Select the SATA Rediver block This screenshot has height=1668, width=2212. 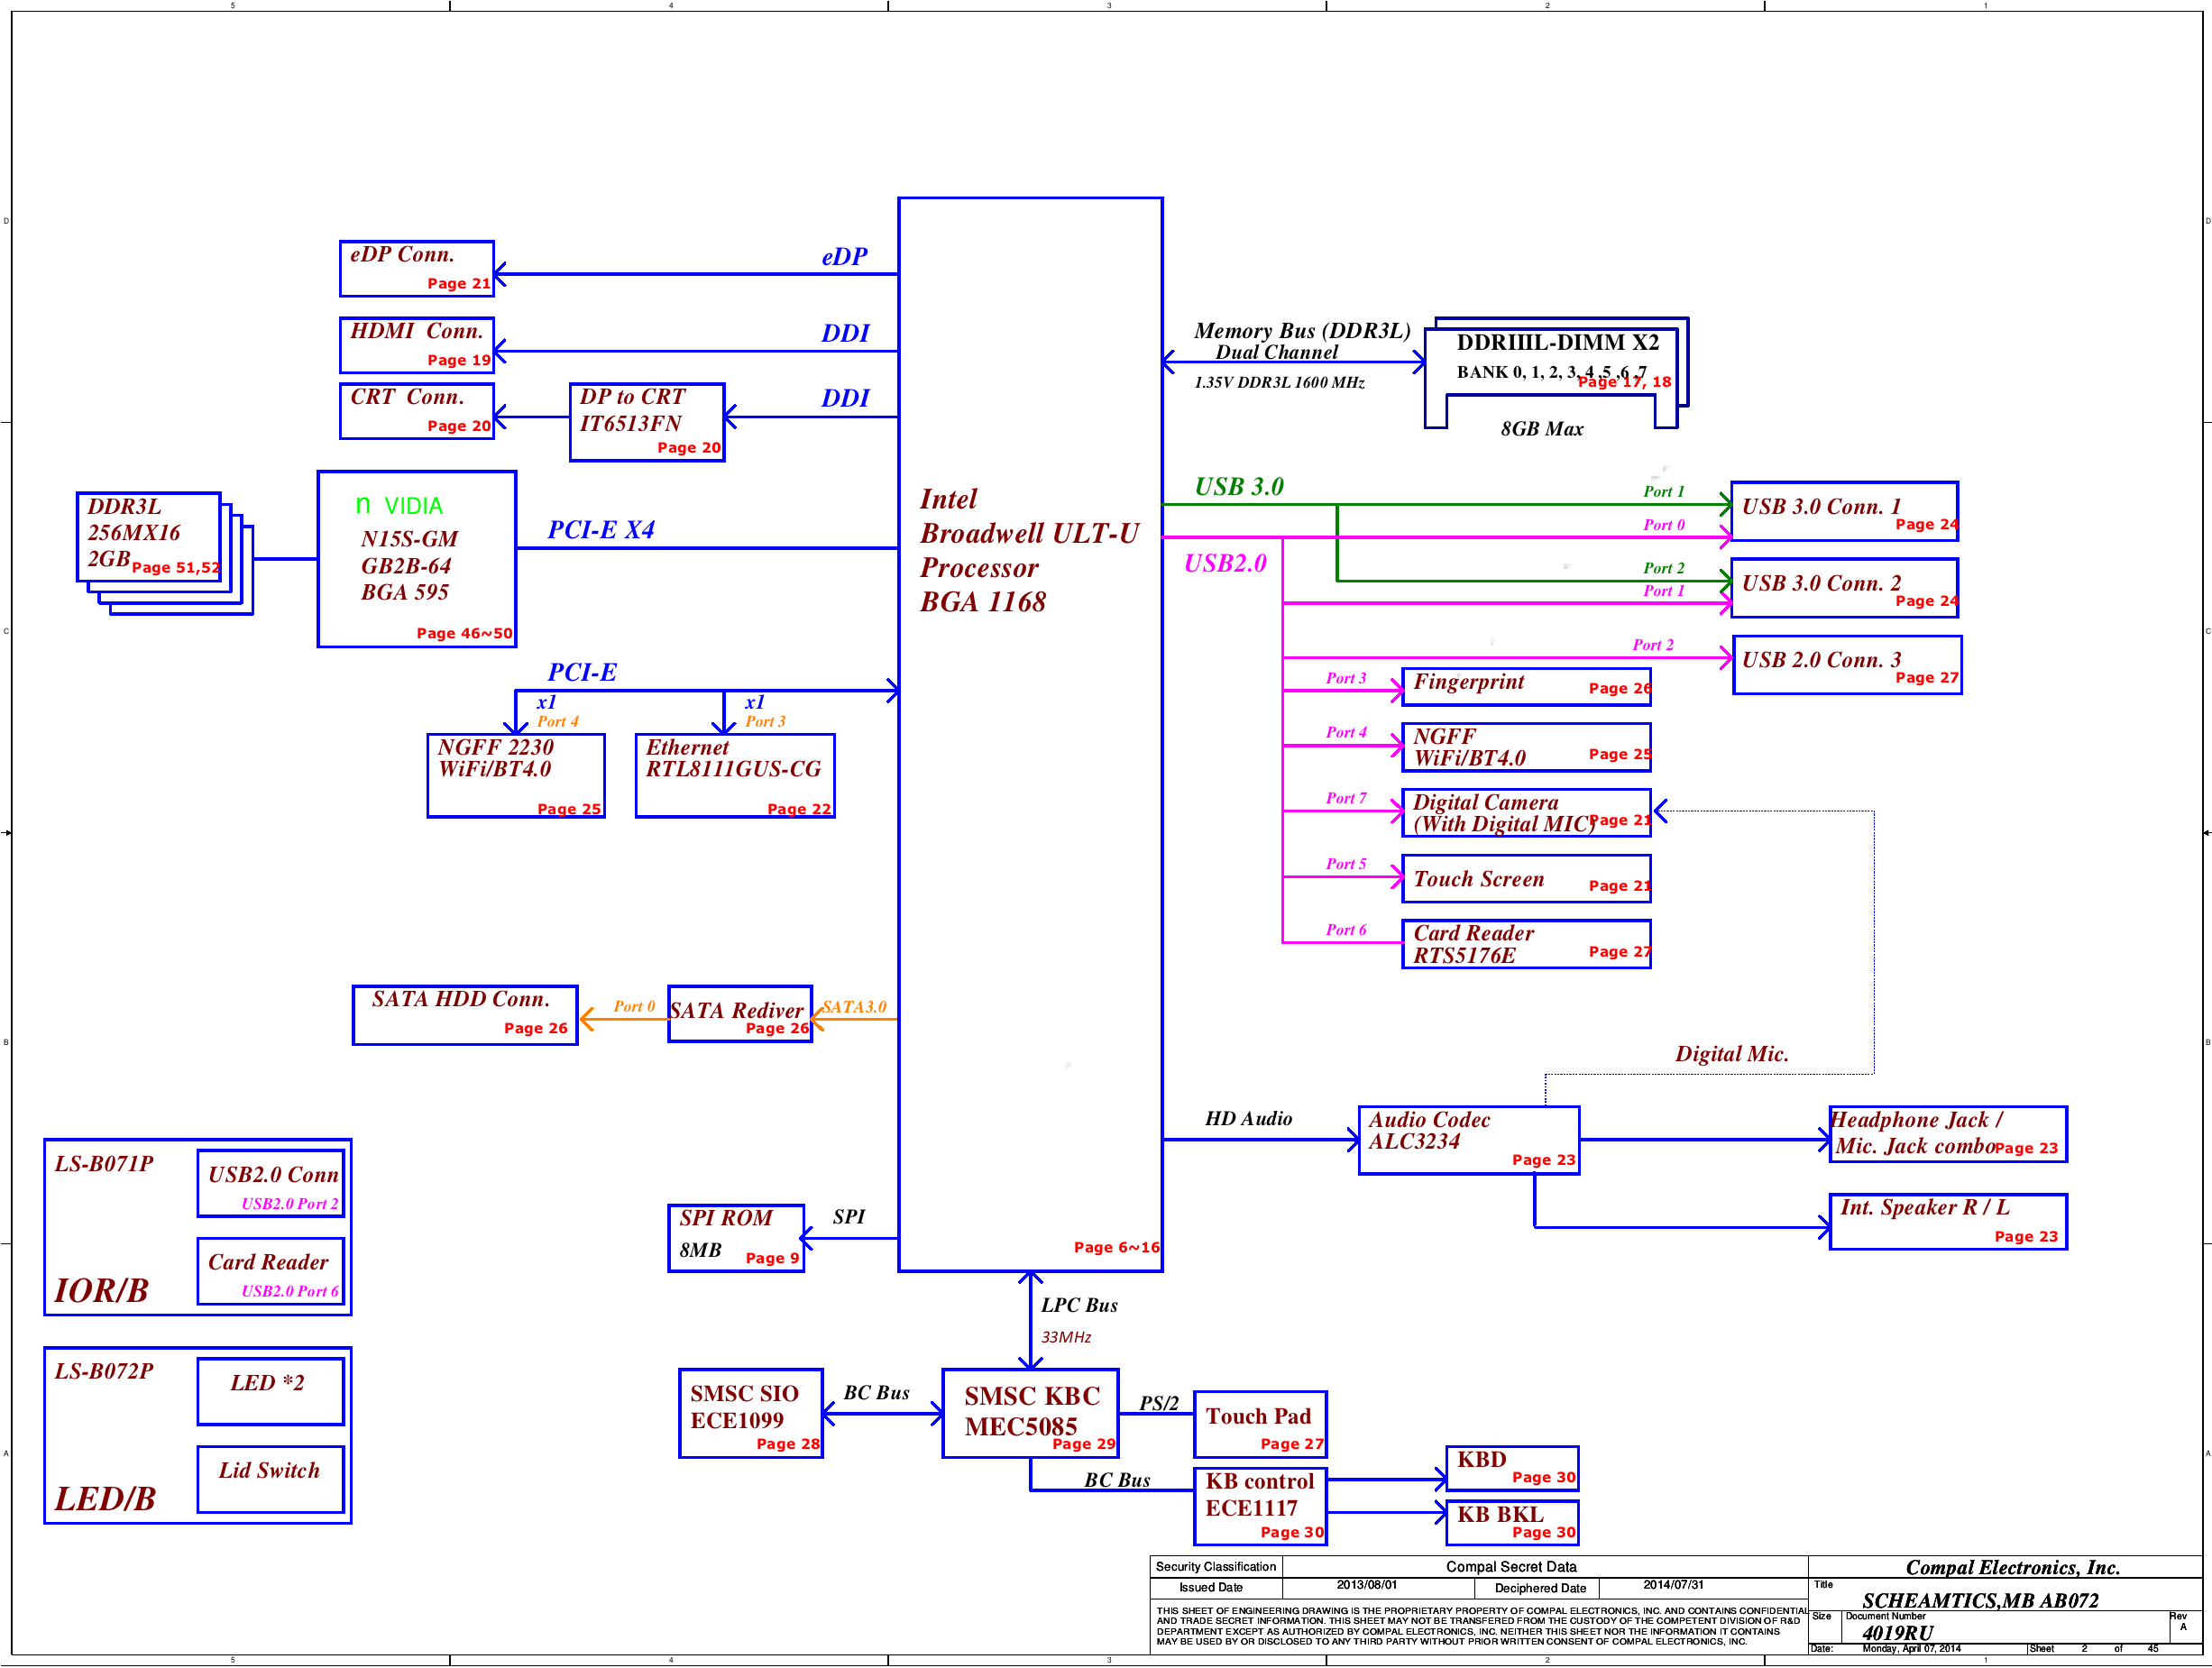739,1013
